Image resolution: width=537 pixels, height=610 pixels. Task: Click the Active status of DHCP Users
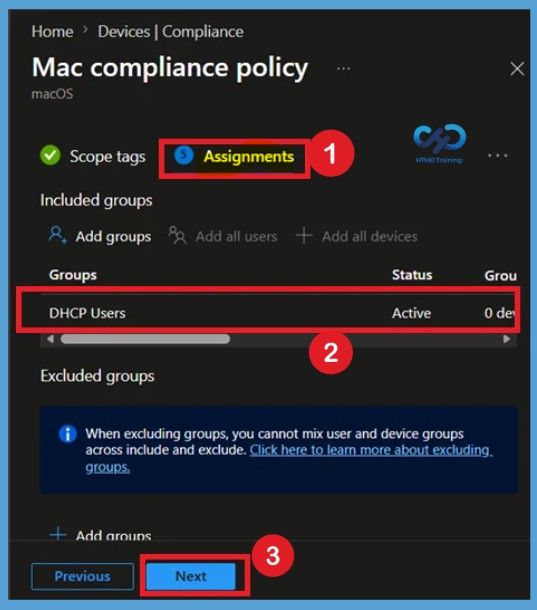click(411, 313)
